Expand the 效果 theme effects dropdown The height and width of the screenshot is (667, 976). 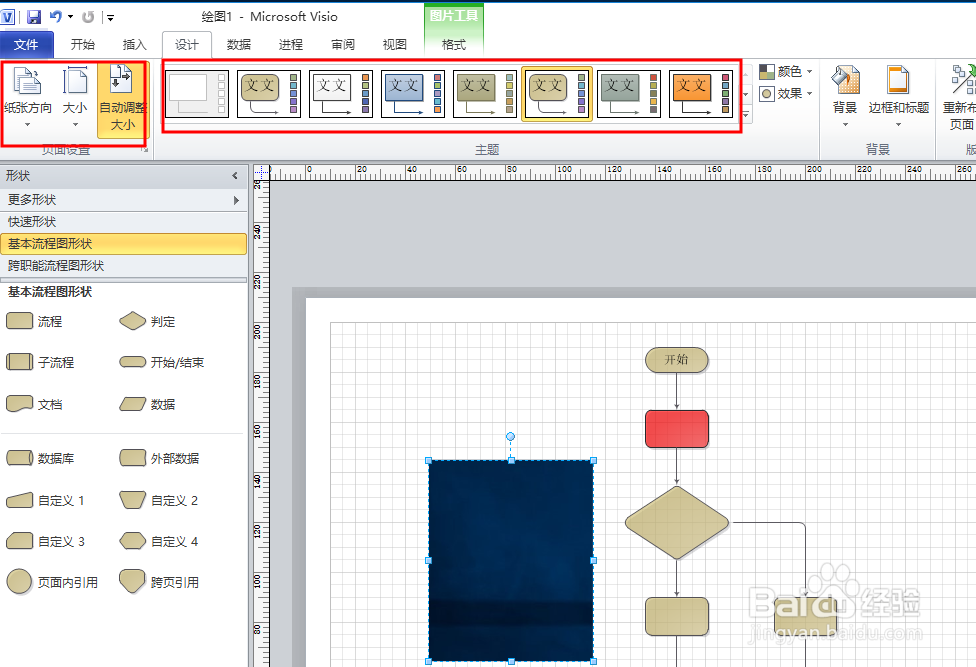click(787, 94)
